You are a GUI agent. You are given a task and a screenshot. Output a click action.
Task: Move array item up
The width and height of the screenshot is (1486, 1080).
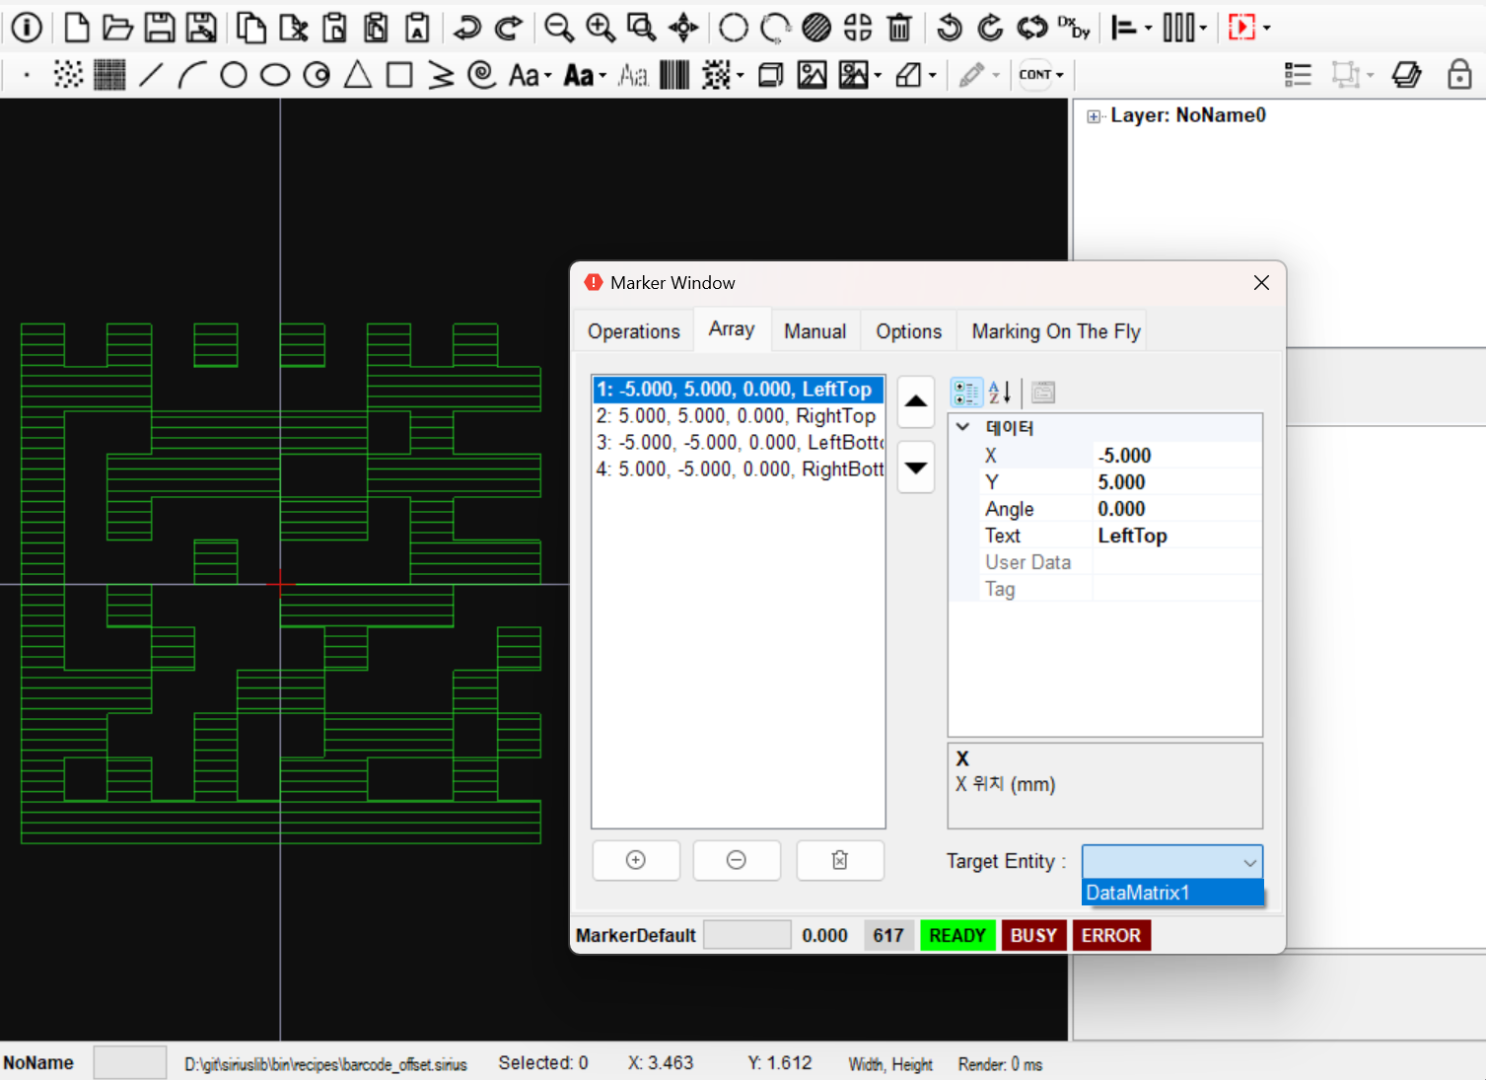click(916, 402)
